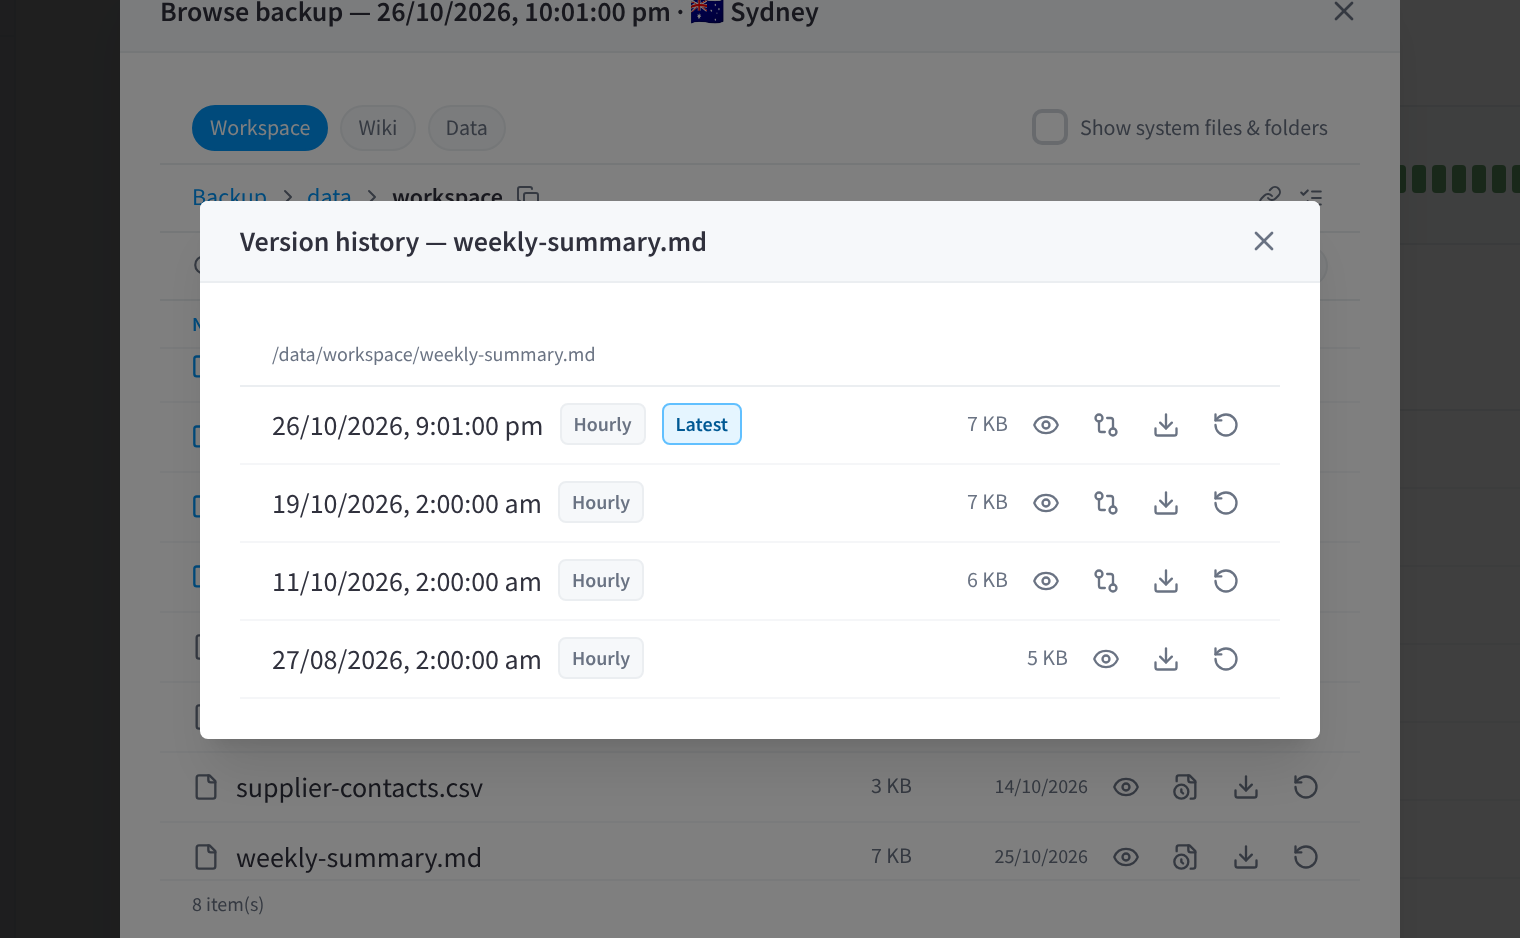Enable Show system files & folders
Viewport: 1520px width, 938px height.
[x=1050, y=128]
